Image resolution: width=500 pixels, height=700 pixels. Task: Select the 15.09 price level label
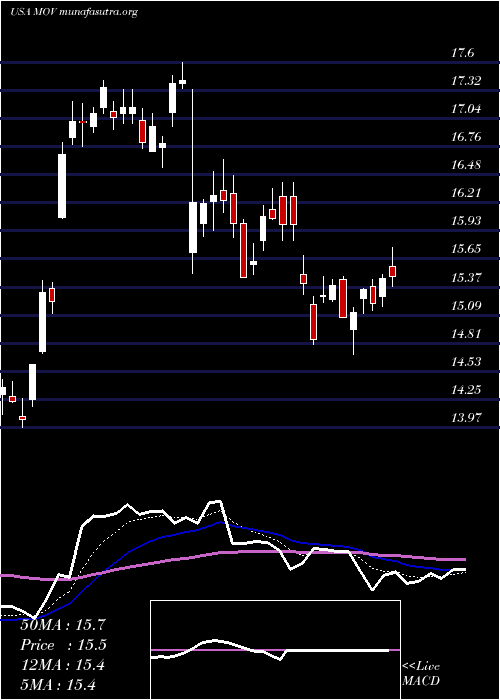466,306
